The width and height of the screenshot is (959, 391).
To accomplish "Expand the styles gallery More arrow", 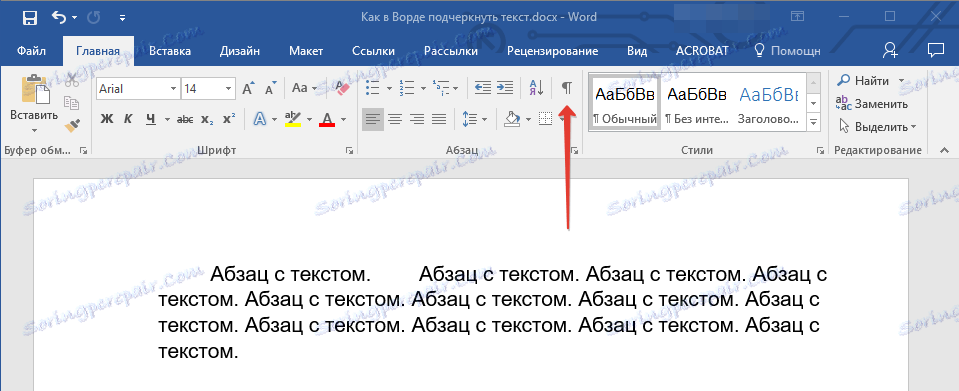I will pos(813,122).
